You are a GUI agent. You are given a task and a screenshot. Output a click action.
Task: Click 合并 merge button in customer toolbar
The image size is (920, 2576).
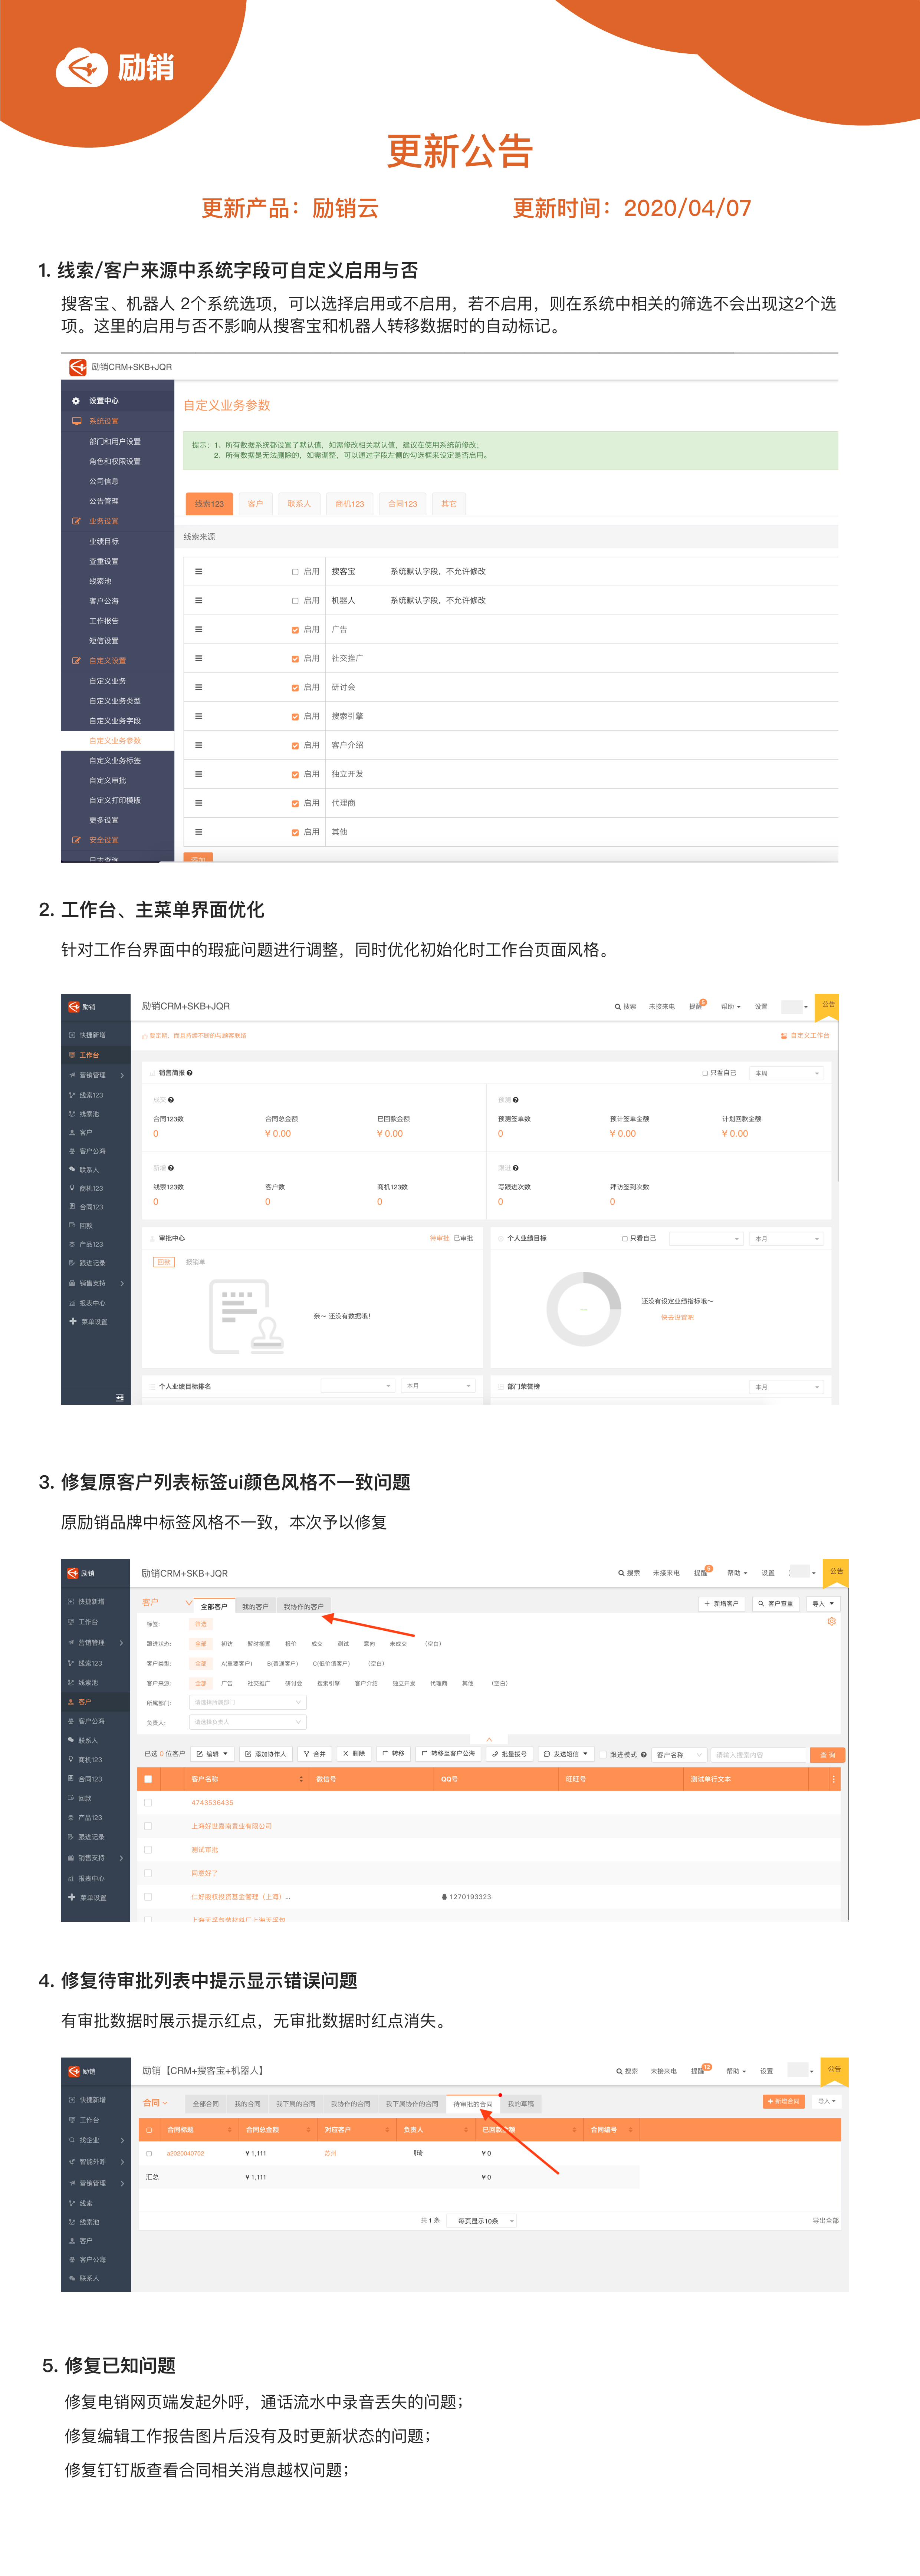315,1754
